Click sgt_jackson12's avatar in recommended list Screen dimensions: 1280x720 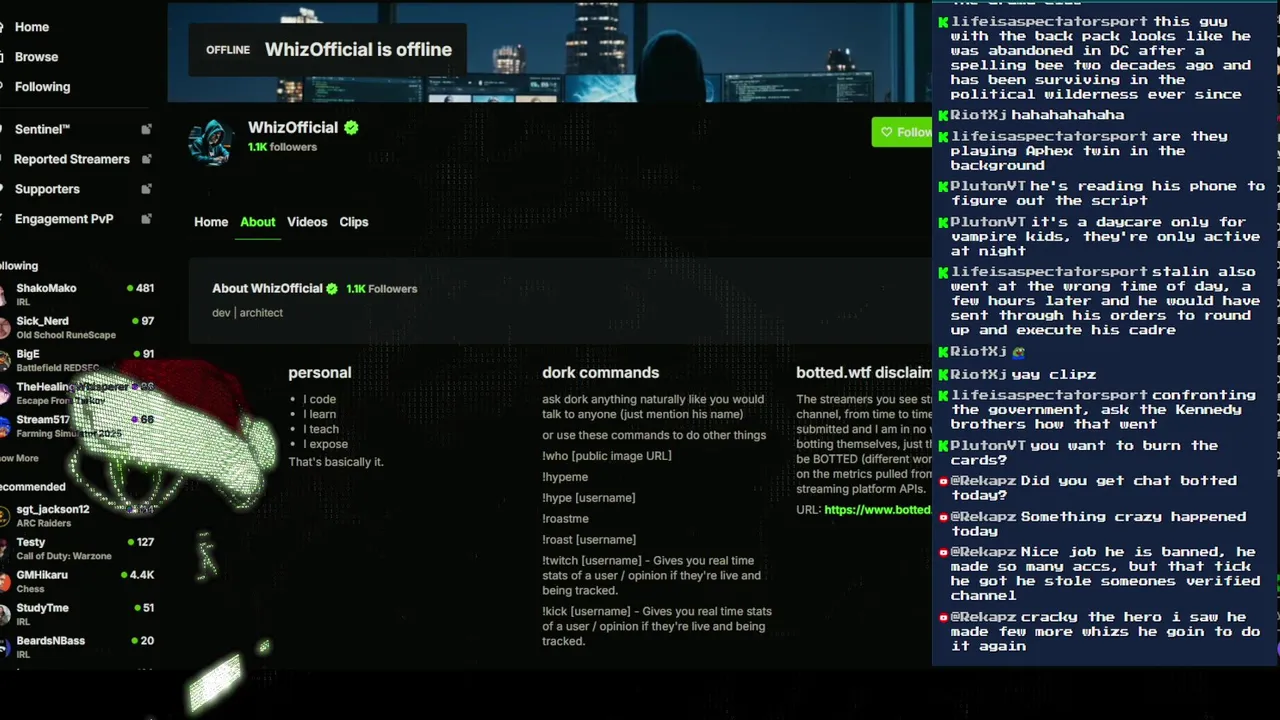tap(4, 516)
